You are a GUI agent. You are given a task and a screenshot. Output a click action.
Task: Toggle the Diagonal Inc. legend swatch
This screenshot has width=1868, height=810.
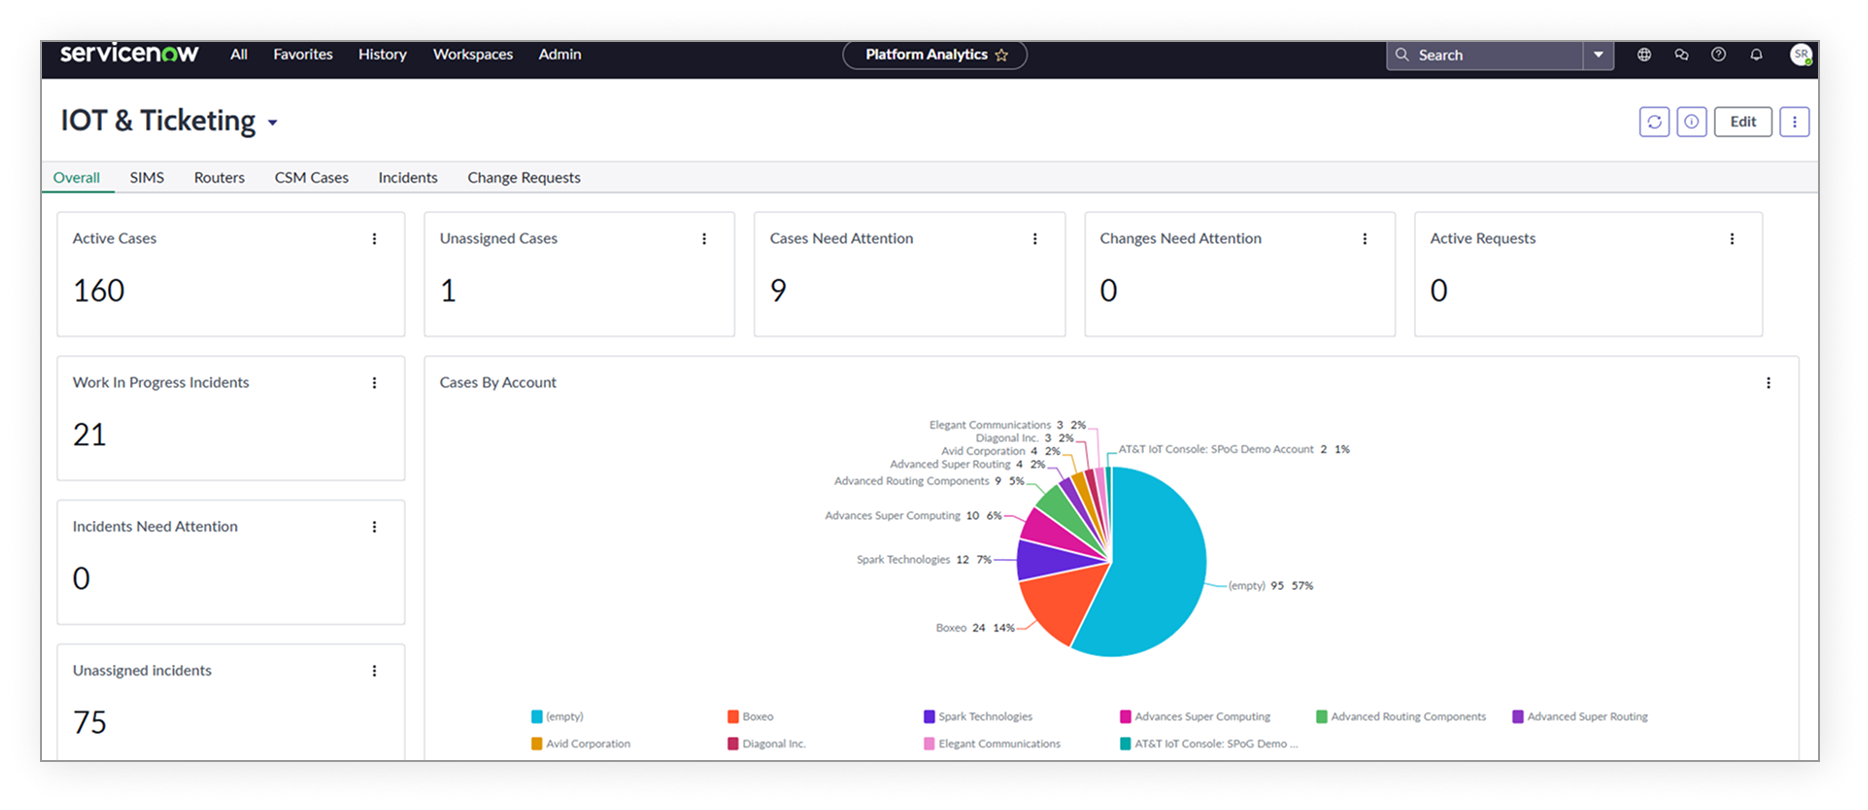click(x=733, y=744)
